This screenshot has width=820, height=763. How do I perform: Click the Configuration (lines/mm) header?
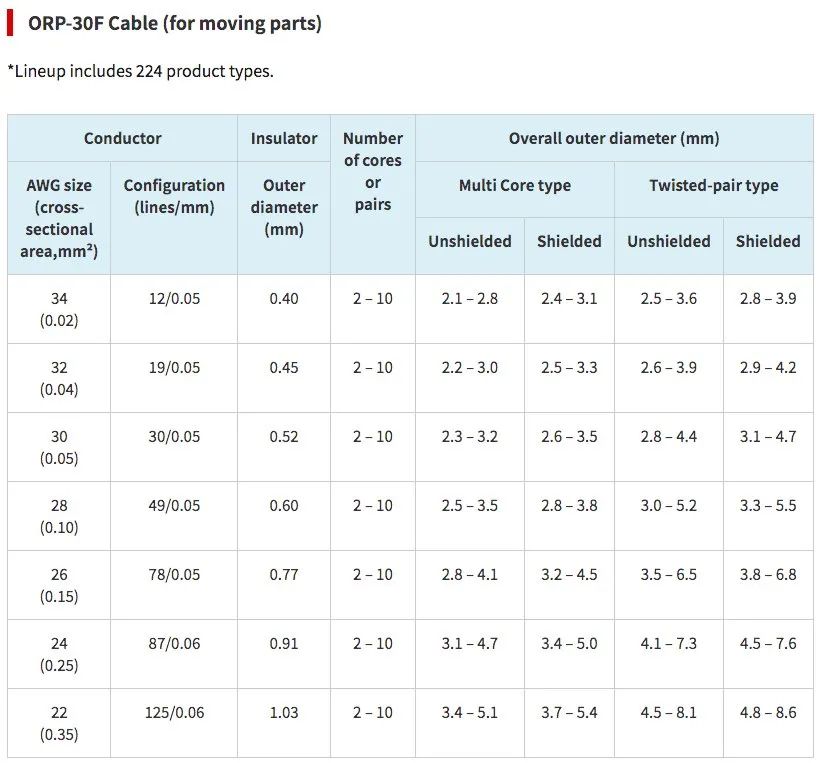tap(174, 196)
